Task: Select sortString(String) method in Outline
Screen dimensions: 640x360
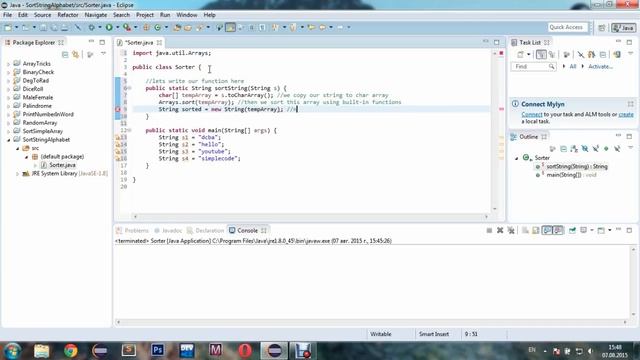Action: click(576, 167)
